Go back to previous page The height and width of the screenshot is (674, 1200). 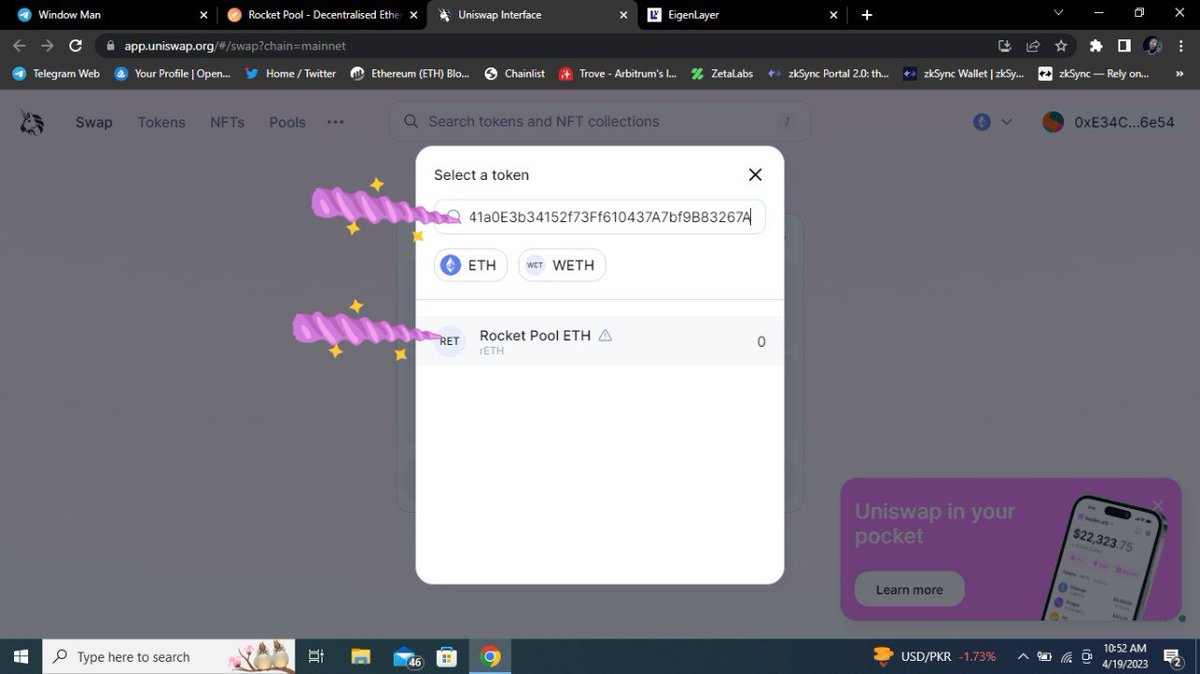click(19, 46)
